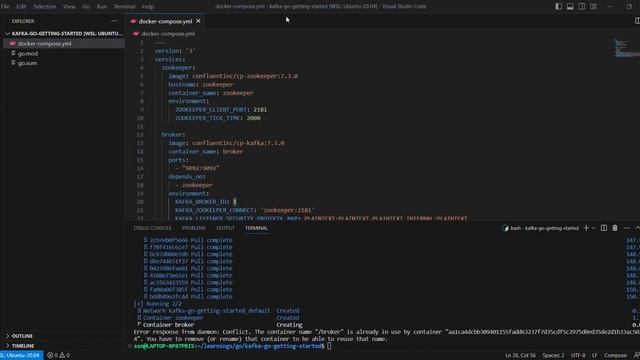Select the docker-compose.yml editor tab
640x360 pixels.
(x=165, y=21)
